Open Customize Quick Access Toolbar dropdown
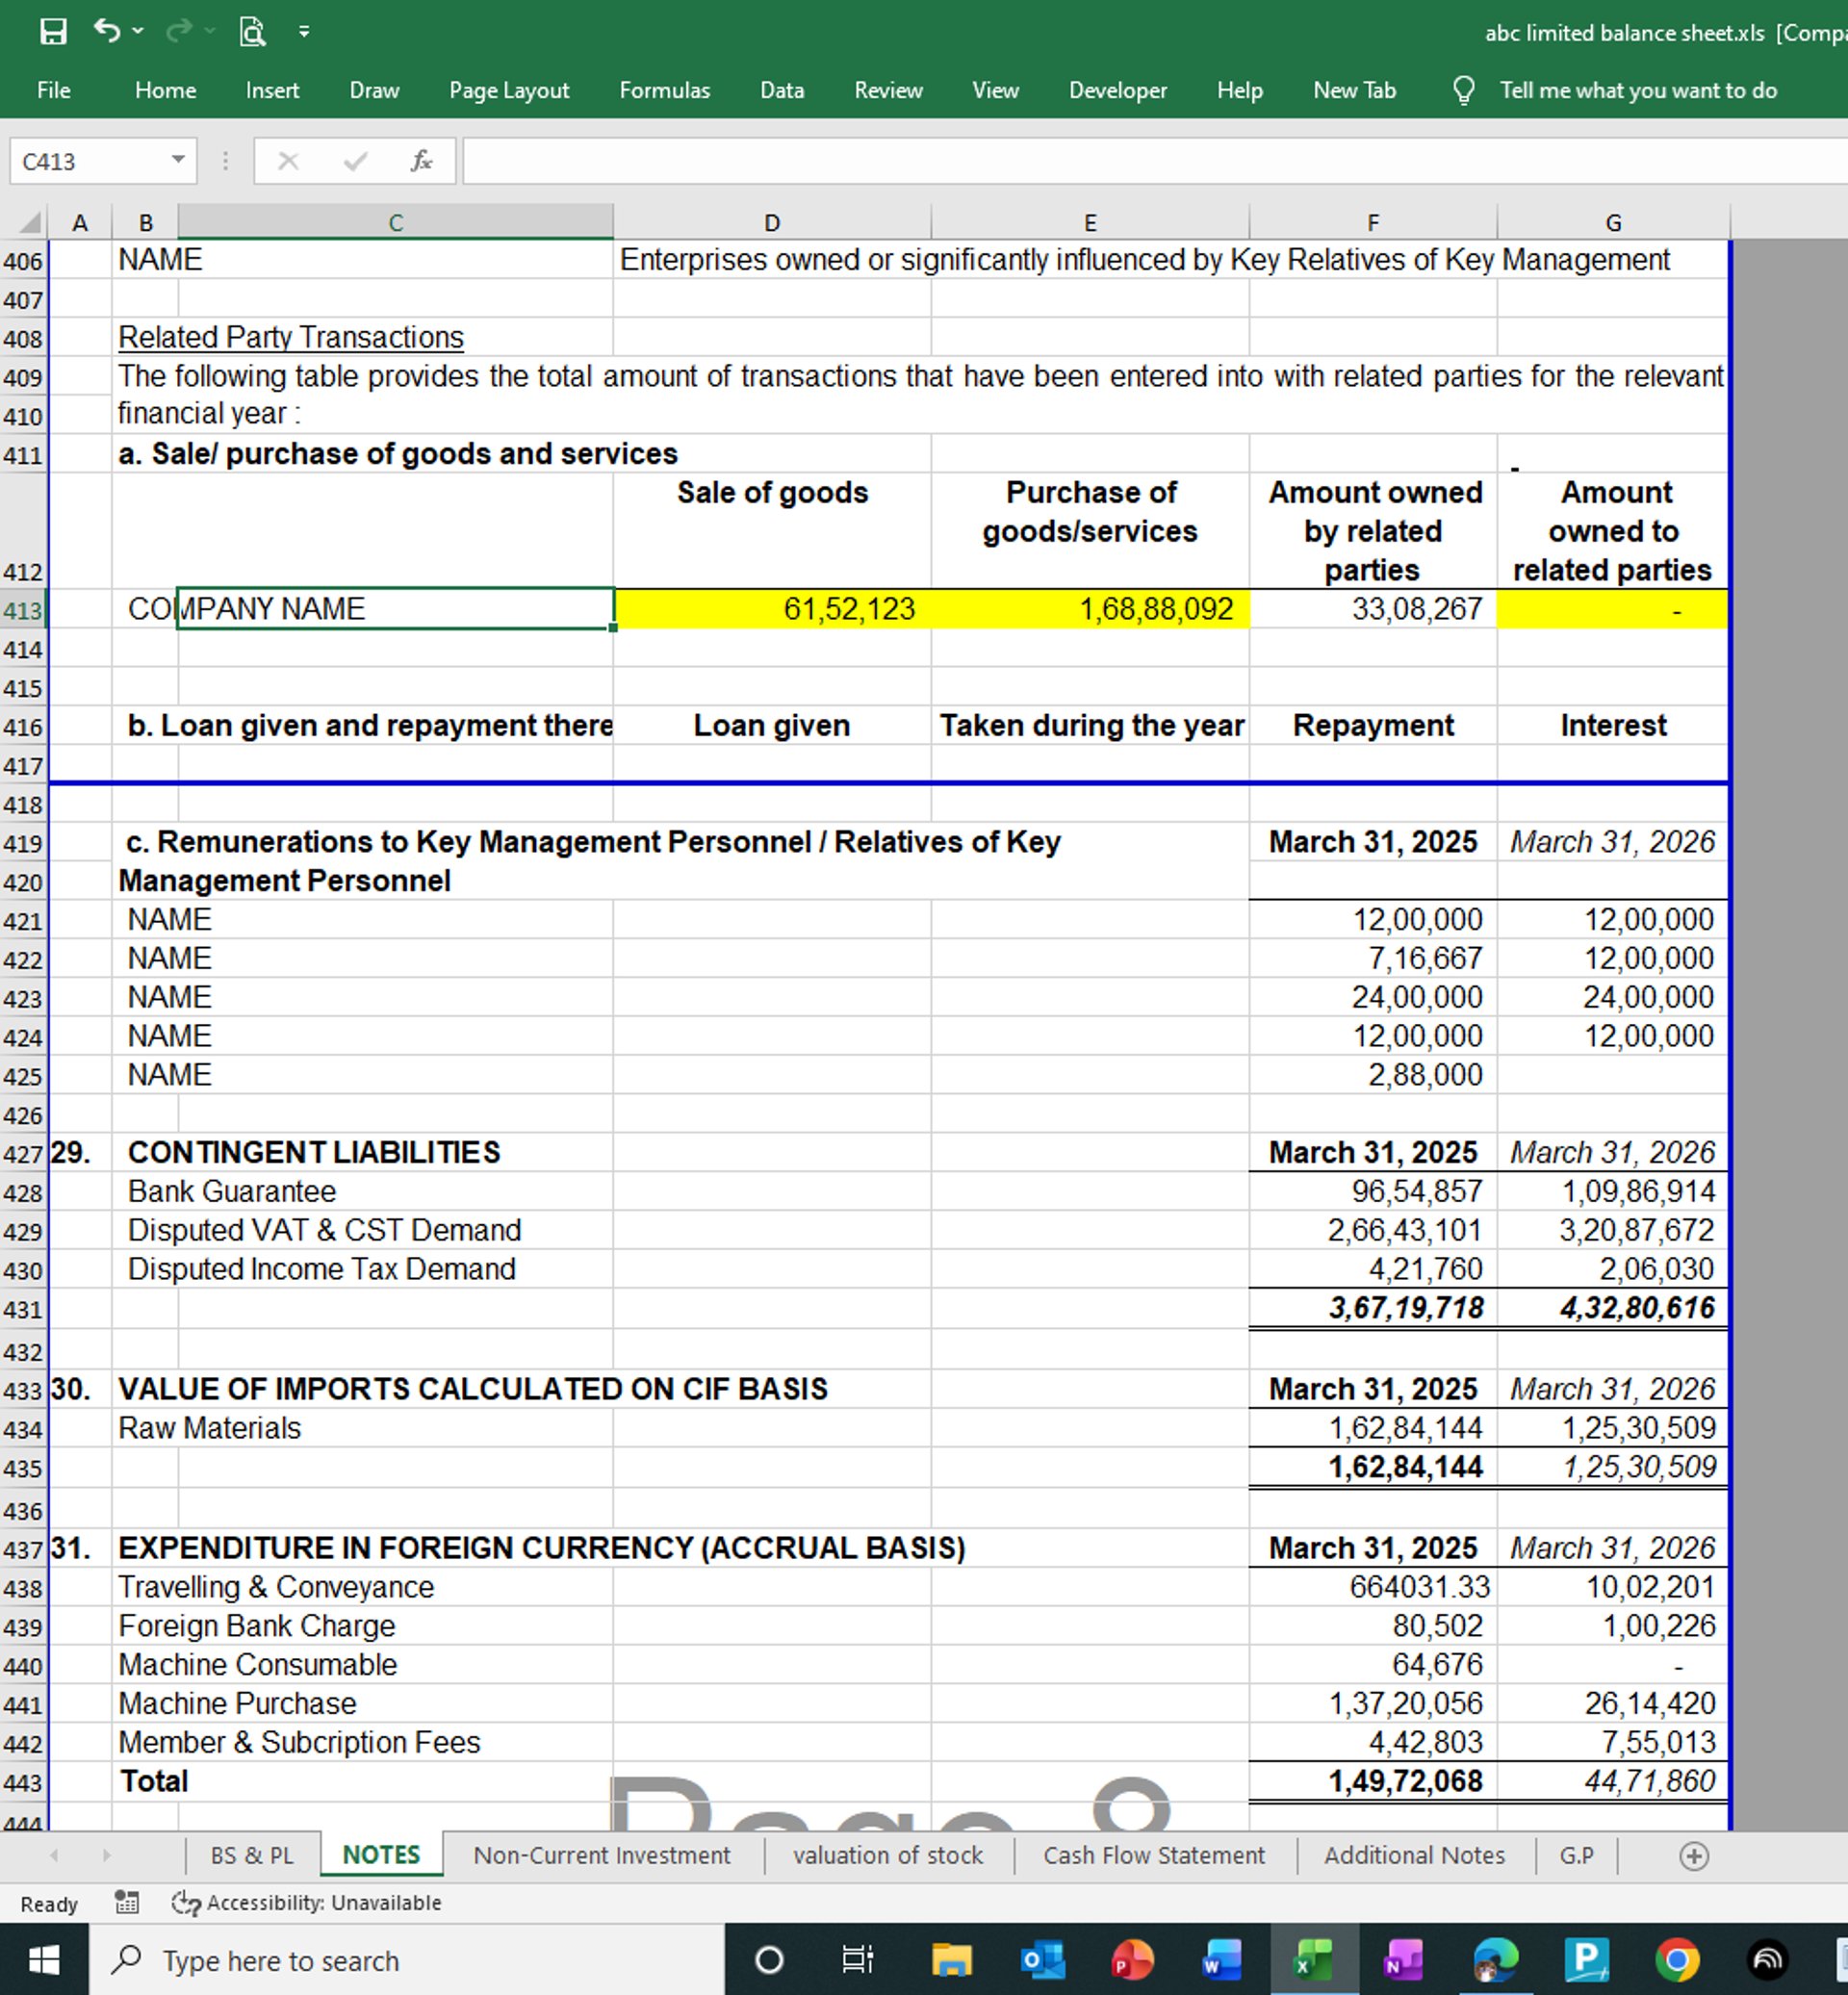Image resolution: width=1848 pixels, height=1995 pixels. coord(304,32)
